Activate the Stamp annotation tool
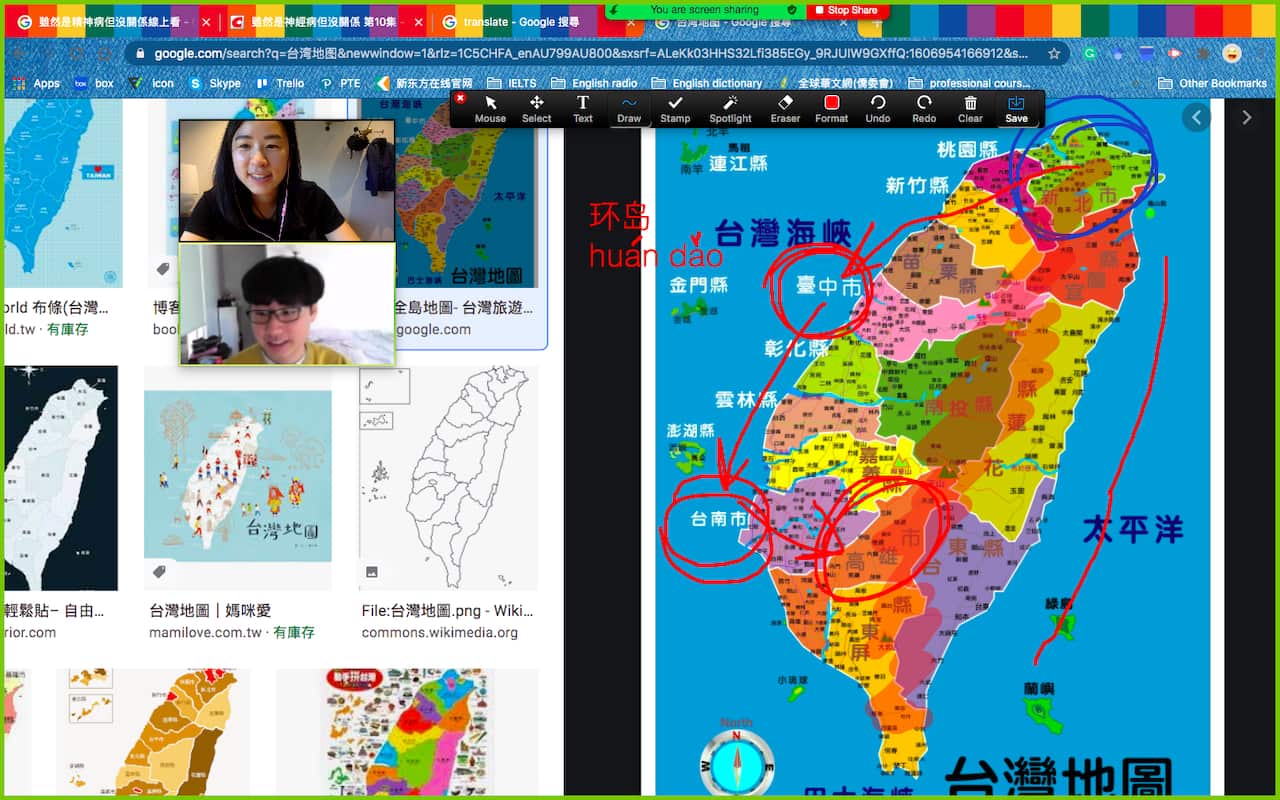The height and width of the screenshot is (800, 1280). [x=675, y=108]
